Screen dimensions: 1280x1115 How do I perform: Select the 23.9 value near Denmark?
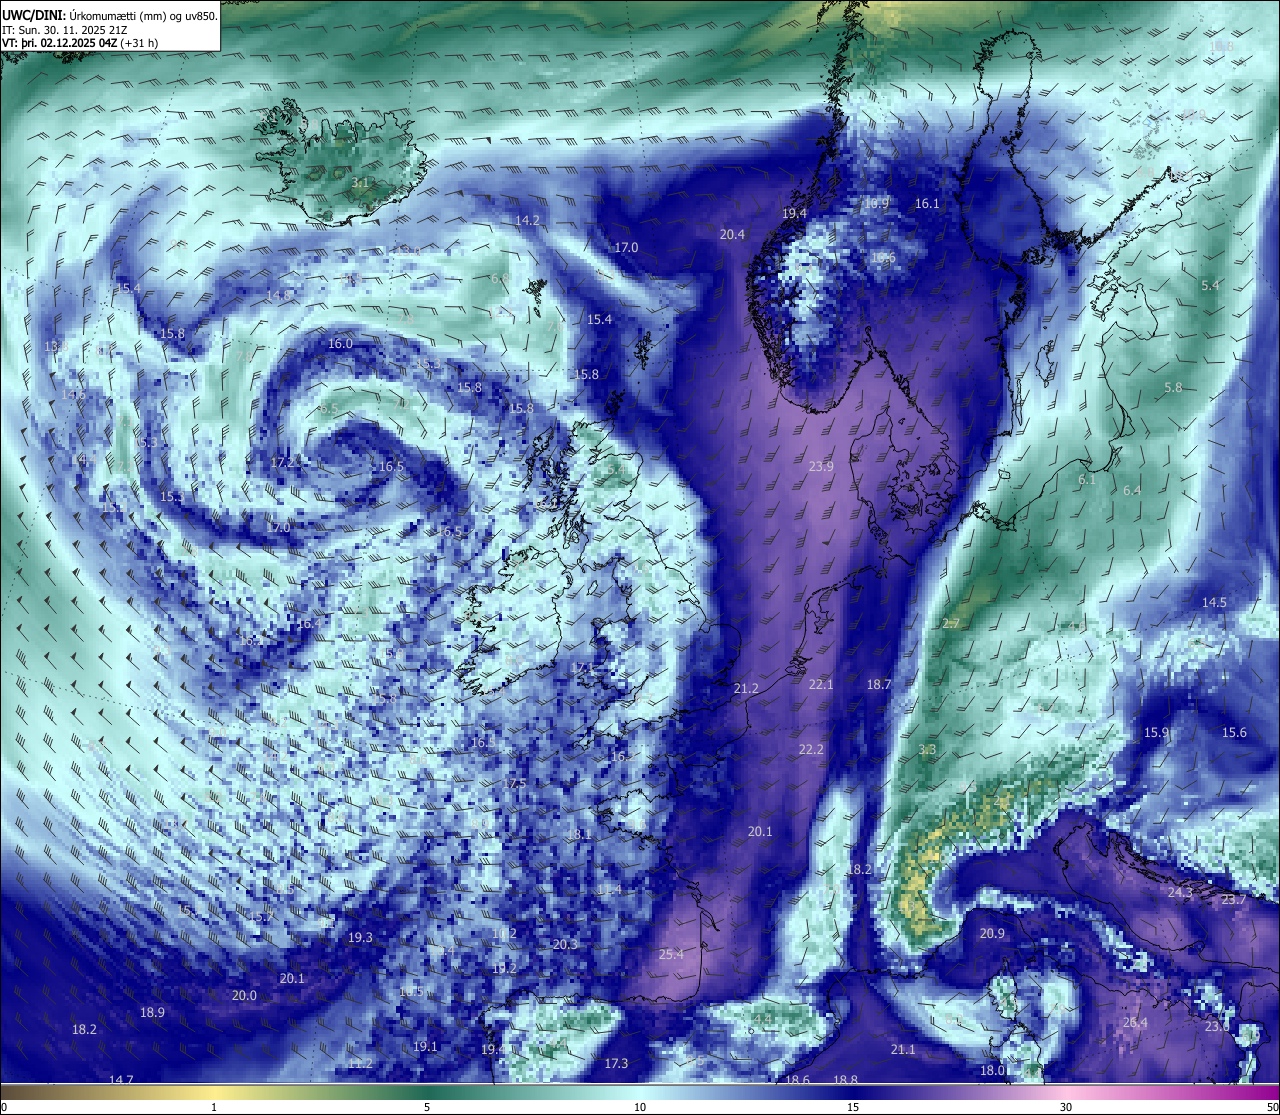coord(821,467)
